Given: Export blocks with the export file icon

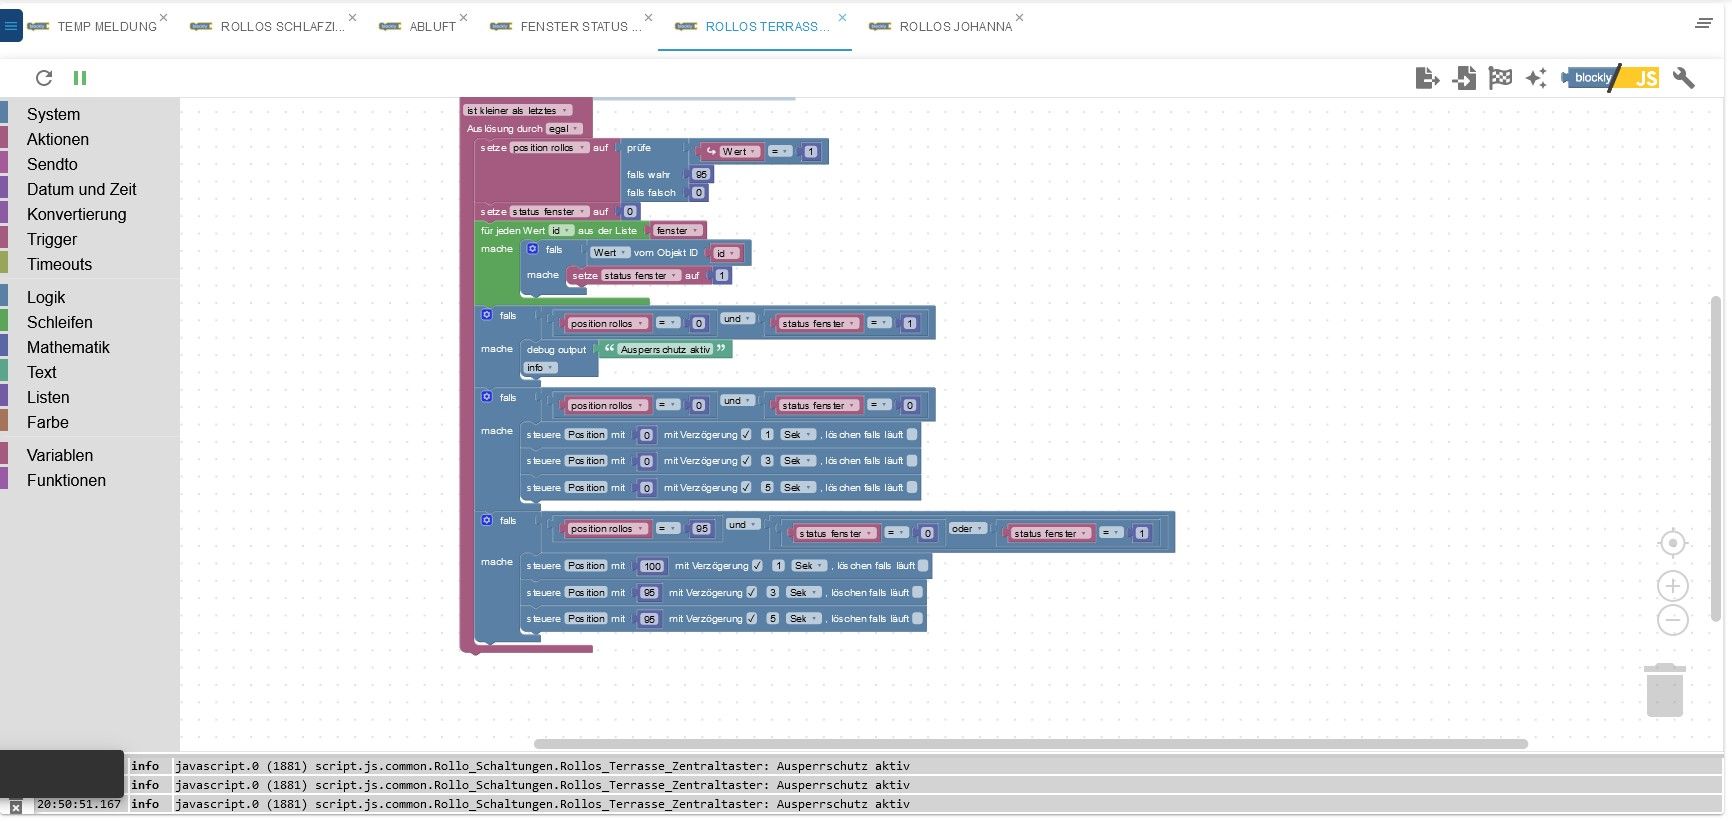Looking at the screenshot, I should [1428, 78].
